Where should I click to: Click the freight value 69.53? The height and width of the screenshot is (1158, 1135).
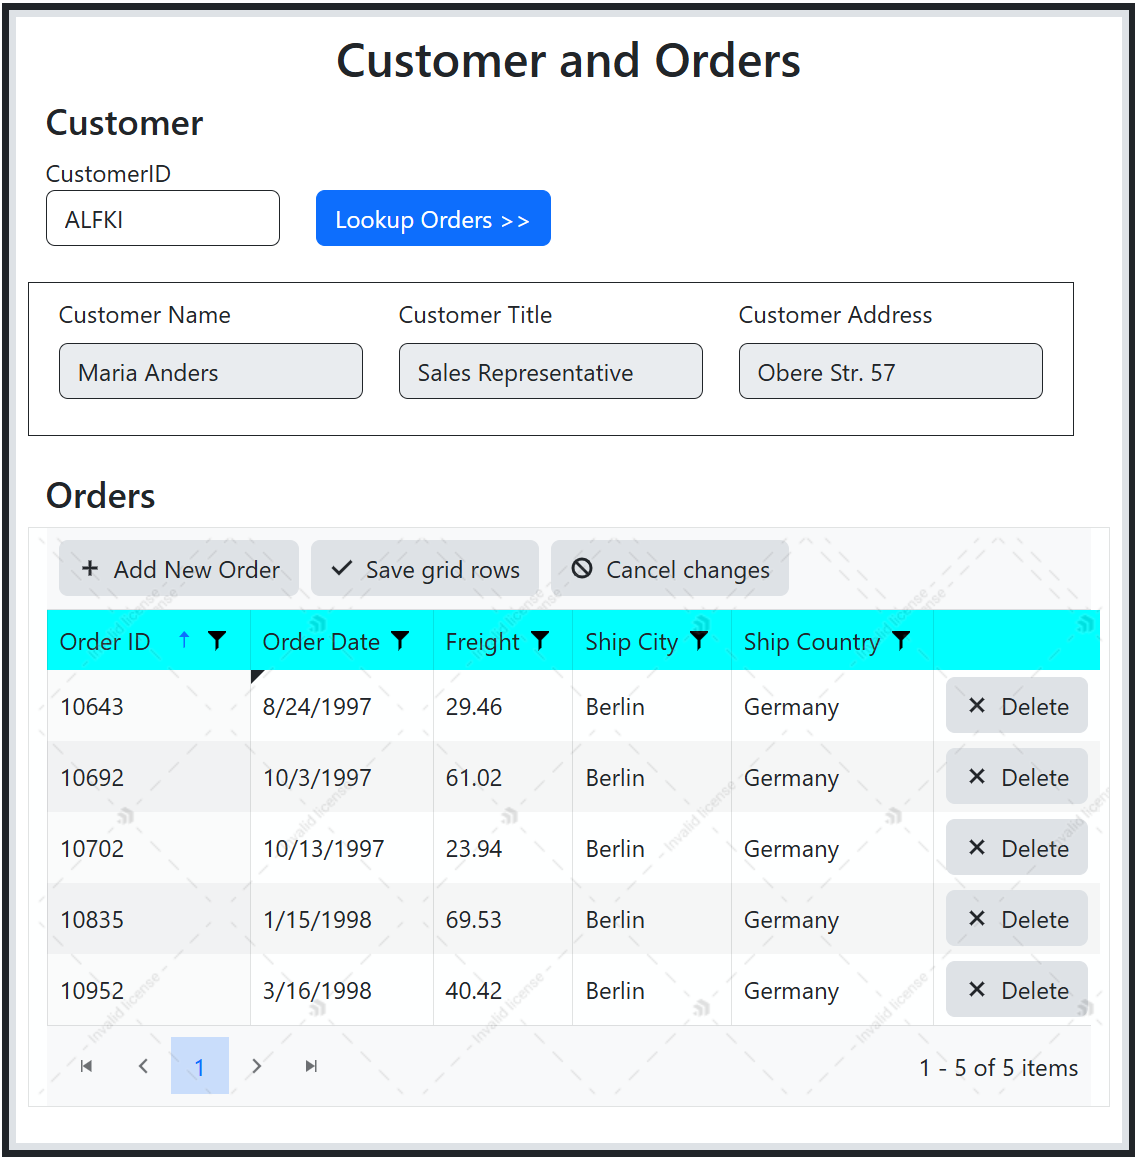coord(473,919)
